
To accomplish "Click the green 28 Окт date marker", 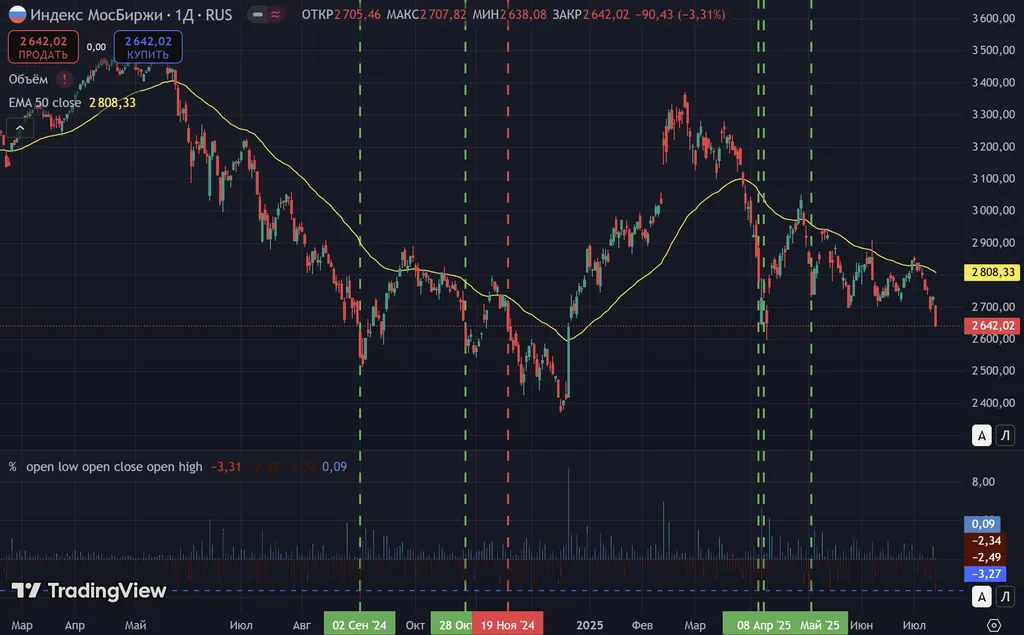I will 453,625.
